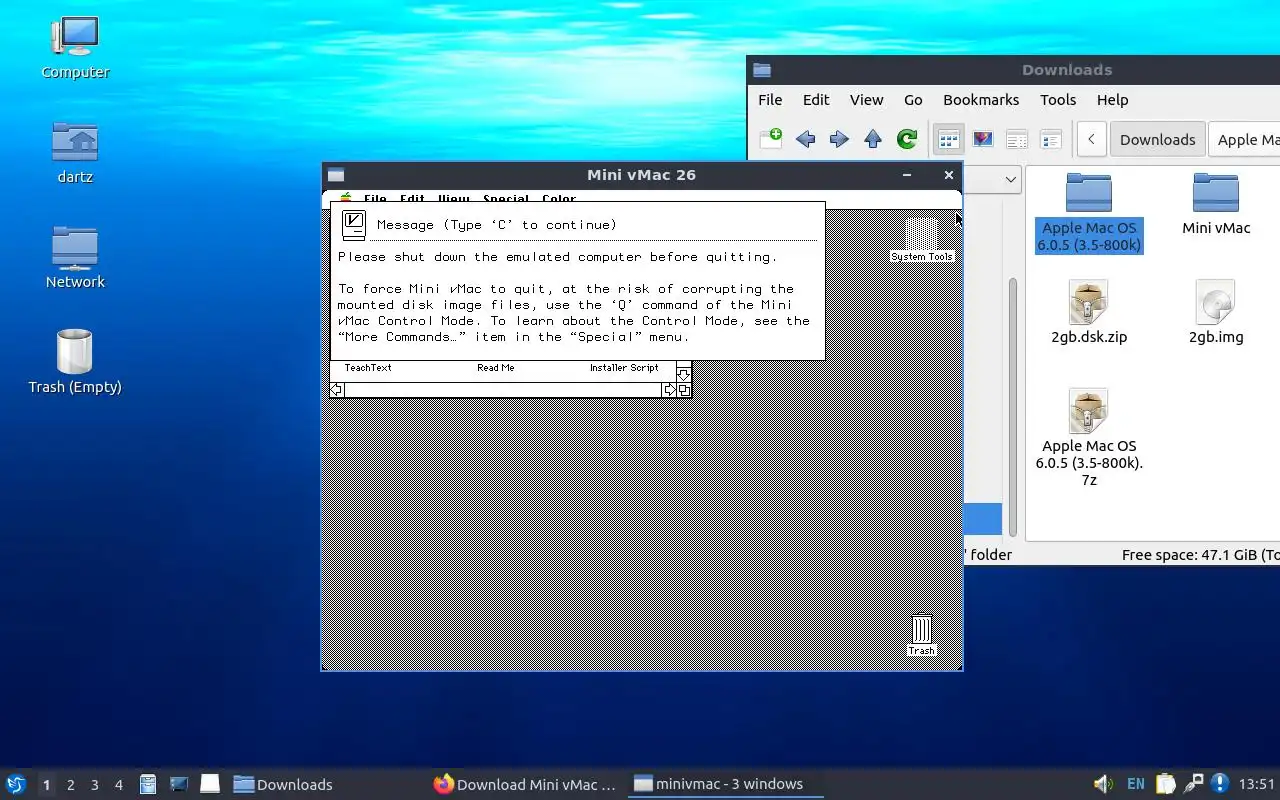The width and height of the screenshot is (1280, 800).
Task: Open Bookmarks menu in Downloads window
Action: pyautogui.click(x=981, y=100)
